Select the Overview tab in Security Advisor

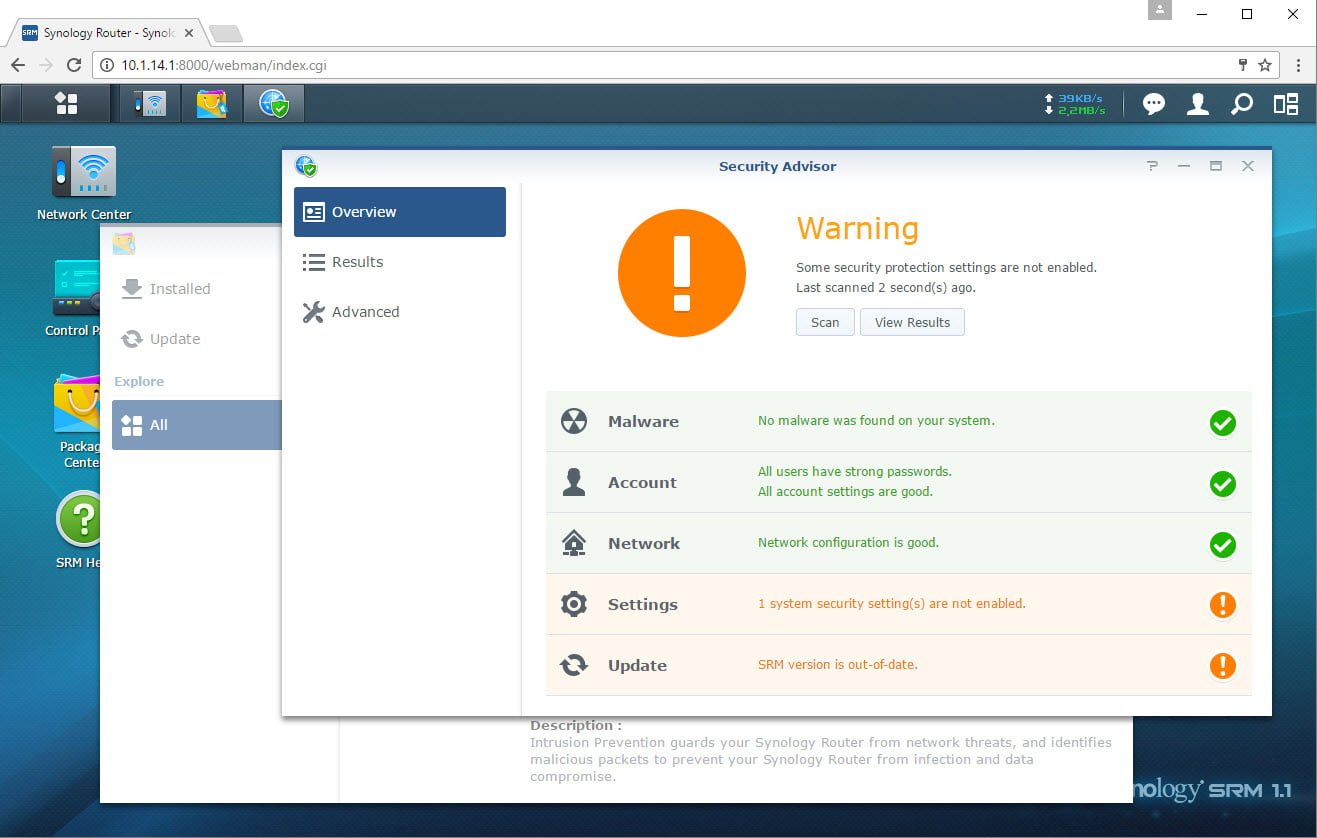(400, 212)
